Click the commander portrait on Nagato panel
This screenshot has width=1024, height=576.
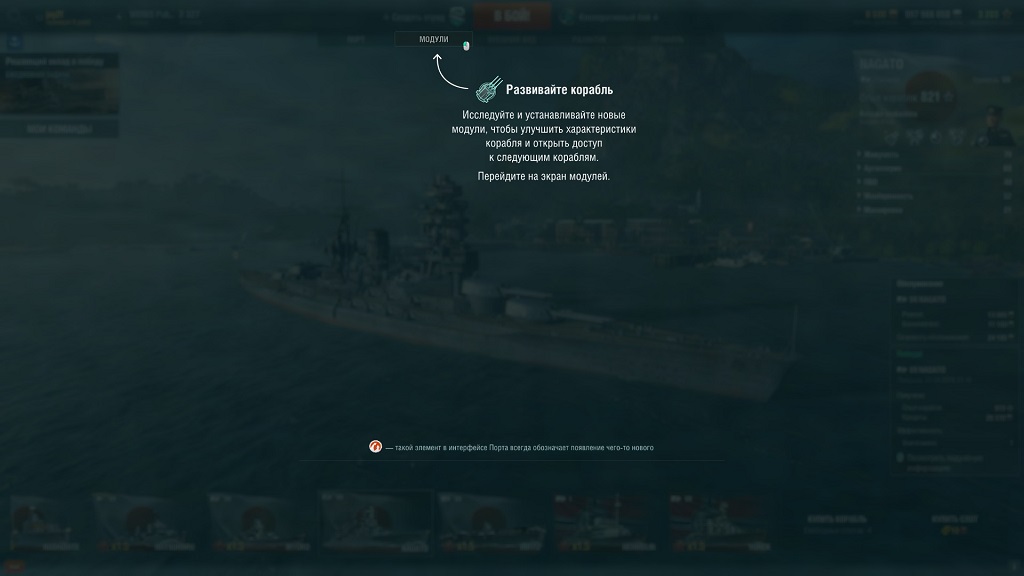click(995, 127)
